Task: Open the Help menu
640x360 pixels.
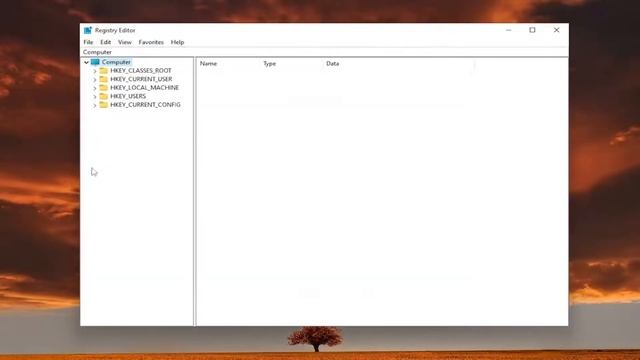Action: 177,42
